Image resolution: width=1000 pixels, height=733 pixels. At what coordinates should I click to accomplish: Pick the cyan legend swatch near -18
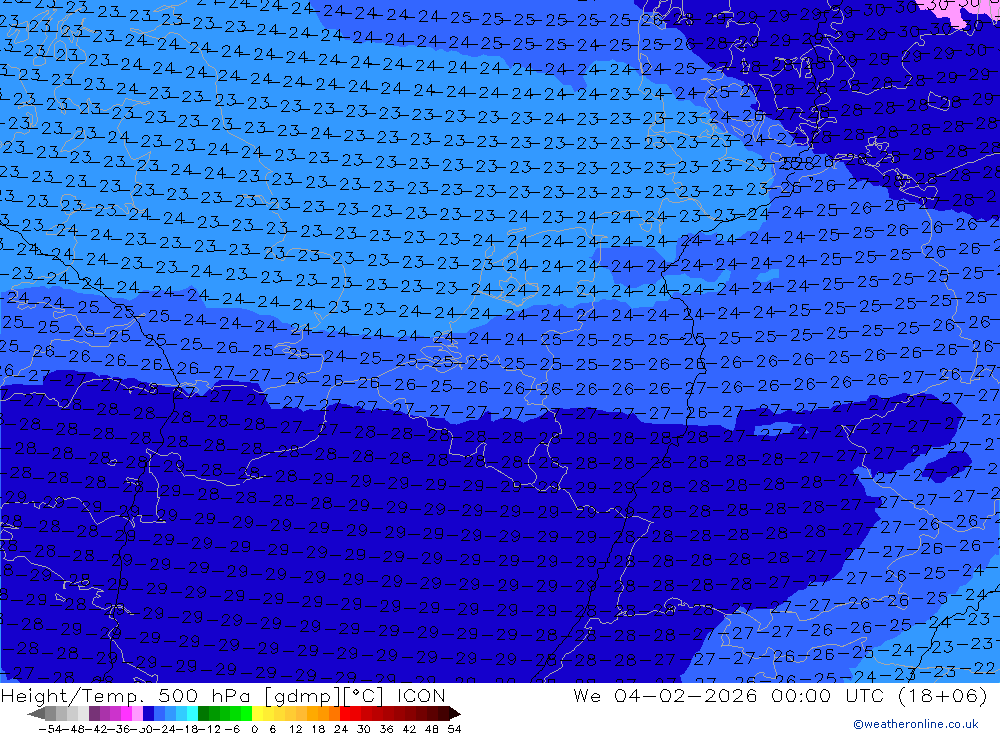(x=192, y=714)
